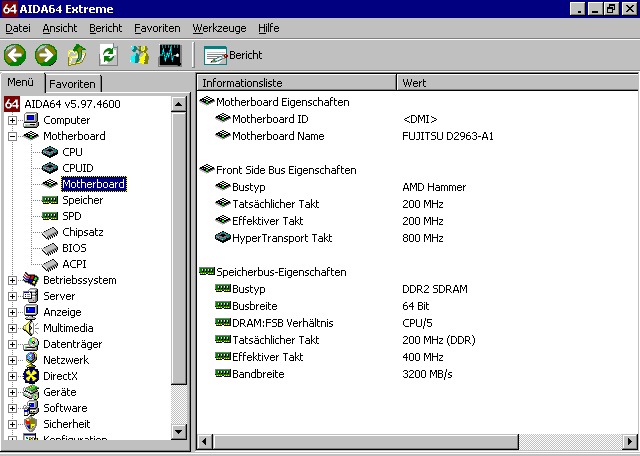Click the green Back arrow toolbar icon
This screenshot has height=456, width=640.
click(15, 55)
